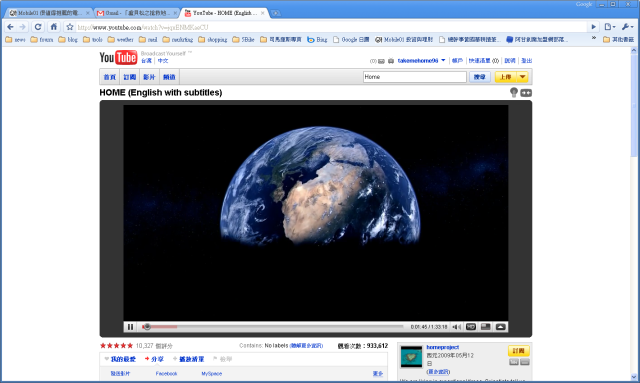This screenshot has width=640, height=383.
Task: Open the news bookmarks folder
Action: click(16, 40)
